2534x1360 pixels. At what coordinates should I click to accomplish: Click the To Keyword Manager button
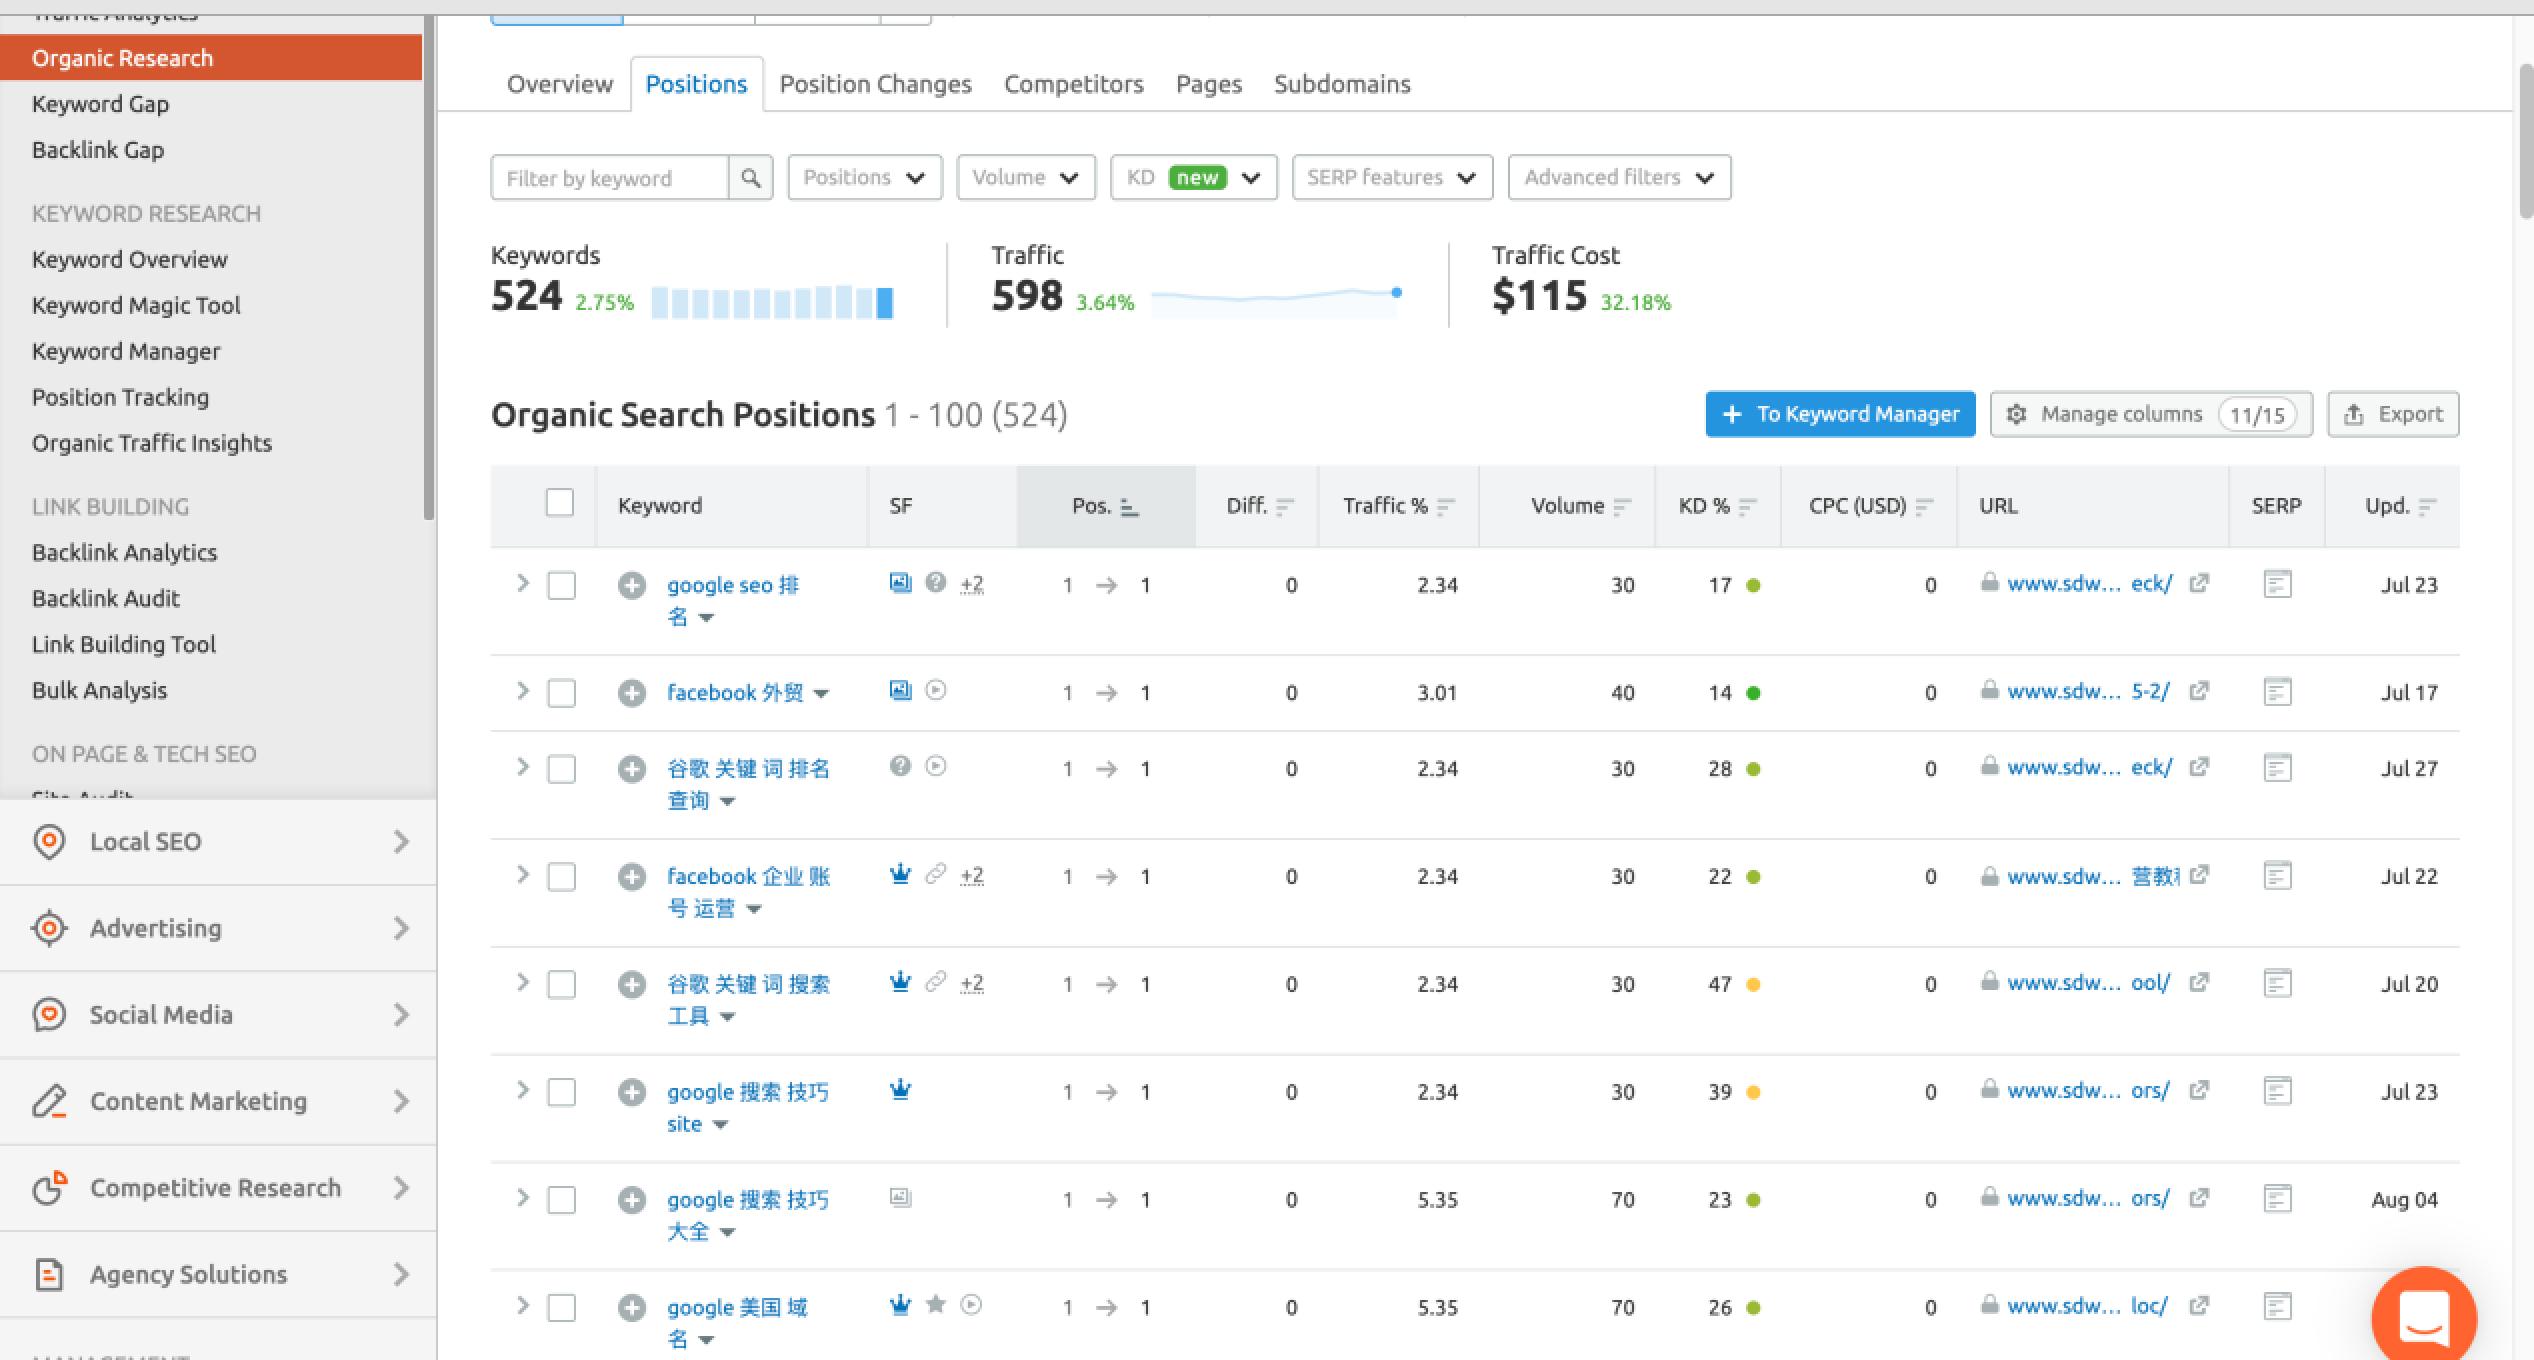(1840, 414)
